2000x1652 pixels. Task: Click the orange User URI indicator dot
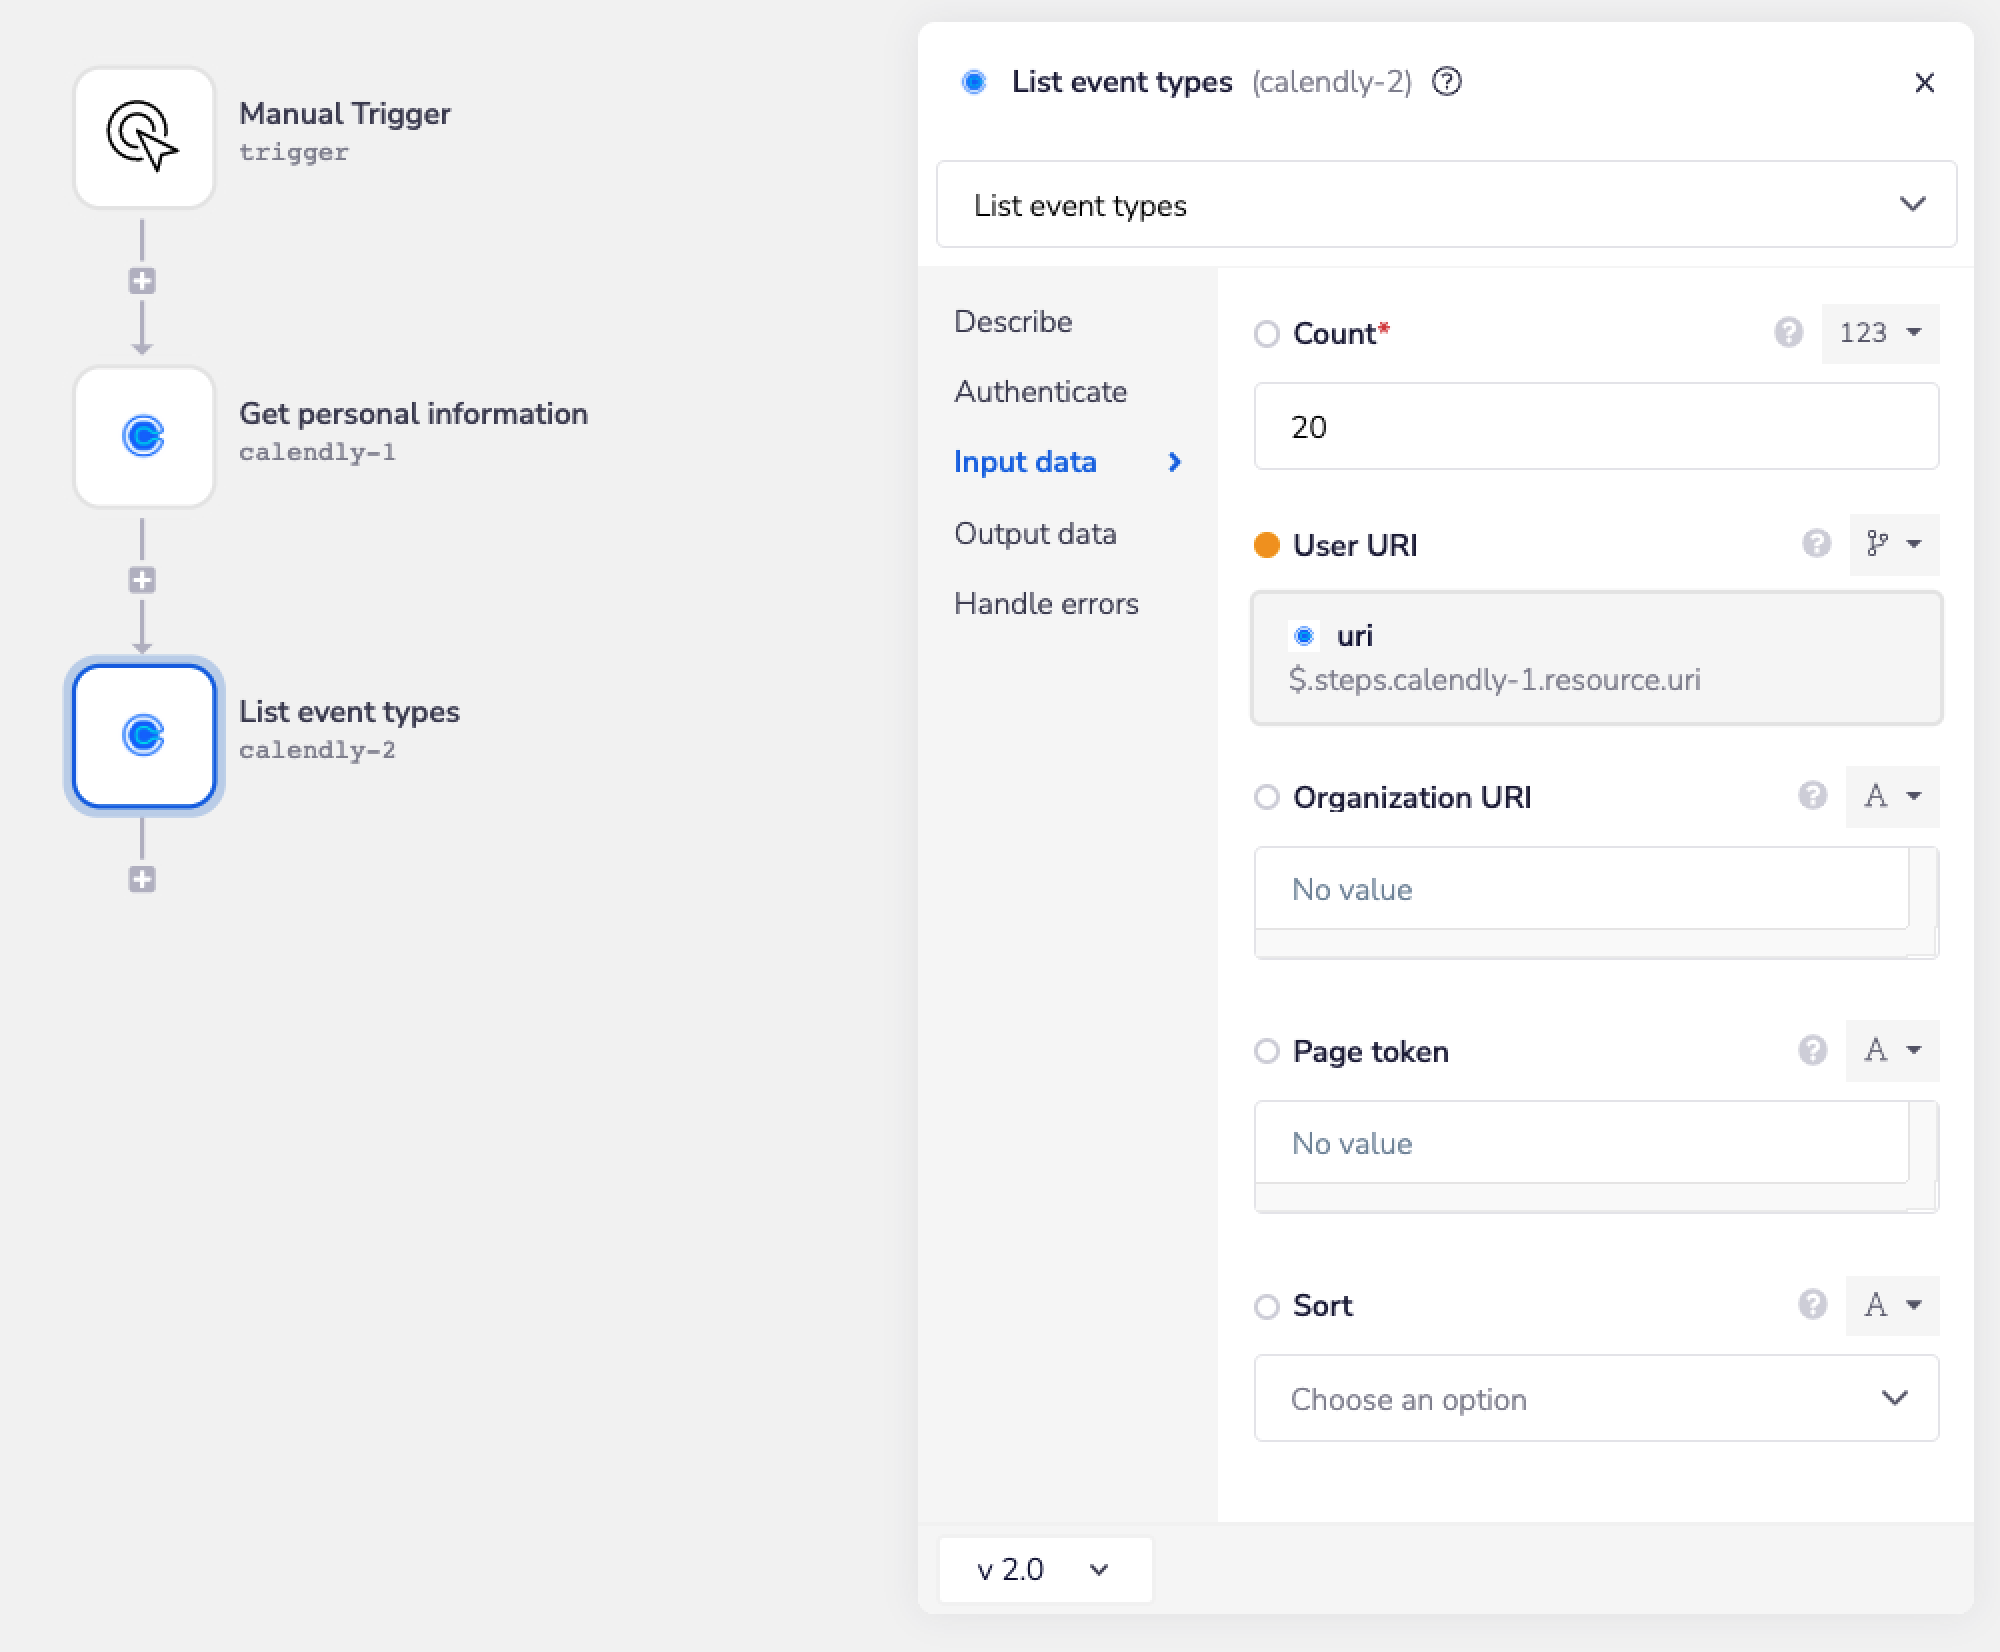1266,545
